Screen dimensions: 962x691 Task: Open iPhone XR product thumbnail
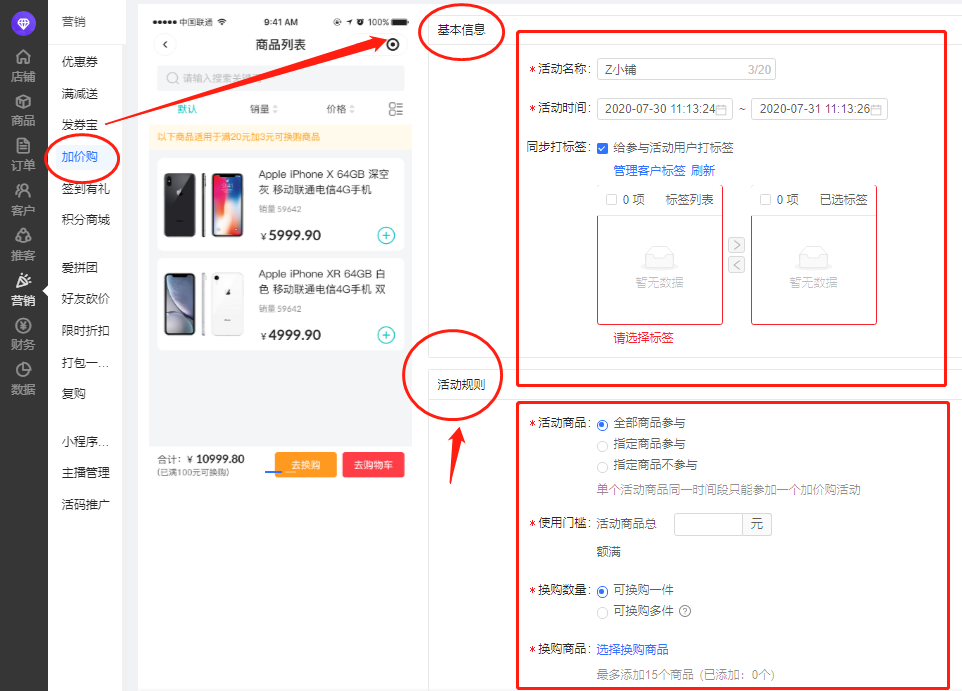click(204, 304)
